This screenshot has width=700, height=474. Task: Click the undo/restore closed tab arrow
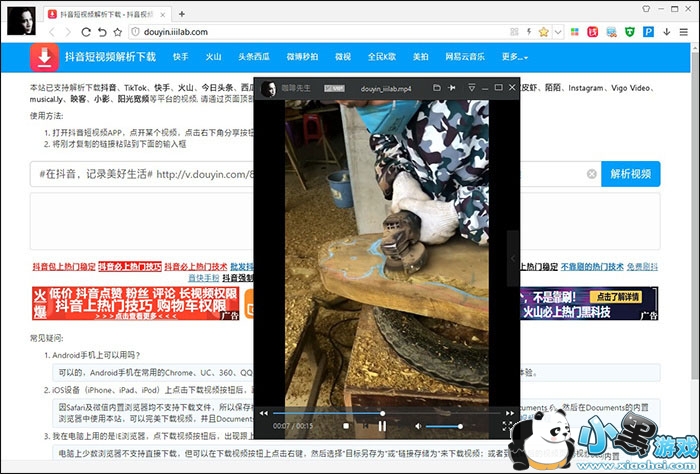(x=102, y=32)
